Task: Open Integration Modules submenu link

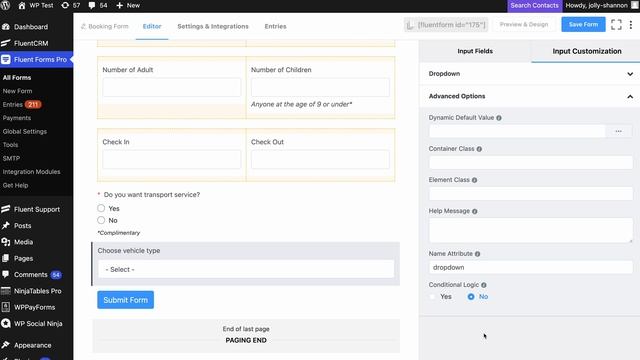Action: pos(31,172)
